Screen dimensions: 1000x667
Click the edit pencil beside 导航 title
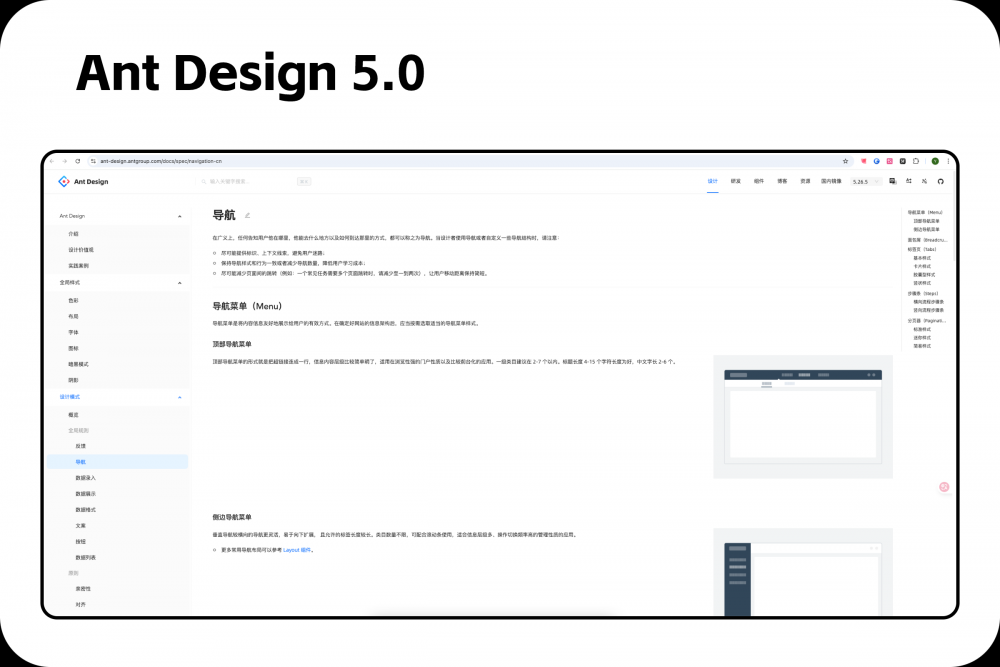pyautogui.click(x=247, y=216)
